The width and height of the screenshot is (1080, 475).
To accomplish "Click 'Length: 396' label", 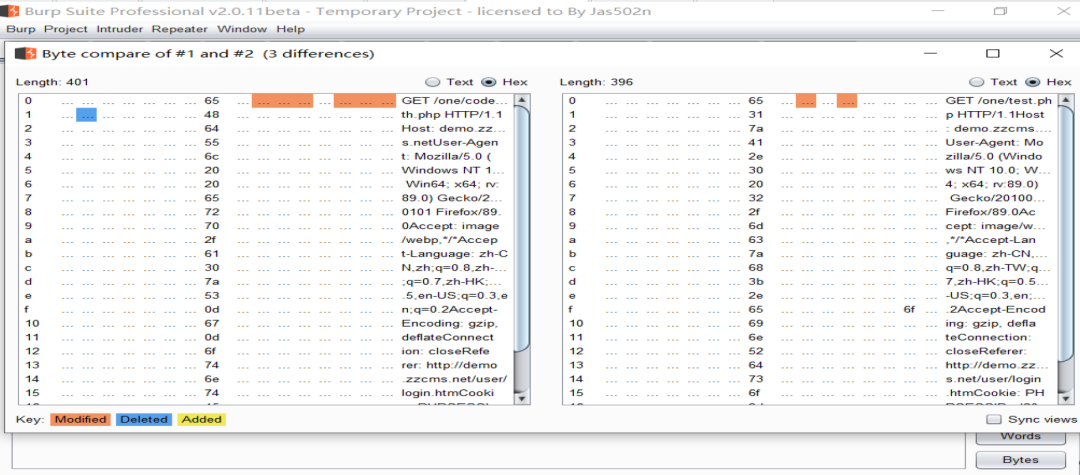I will [596, 82].
